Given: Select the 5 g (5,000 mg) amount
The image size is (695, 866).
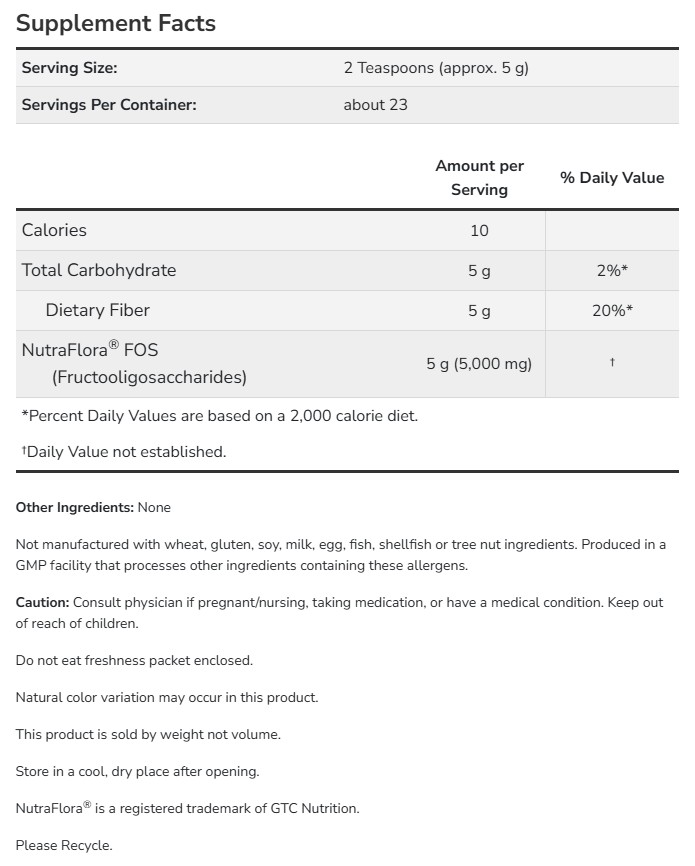Looking at the screenshot, I should 479,363.
